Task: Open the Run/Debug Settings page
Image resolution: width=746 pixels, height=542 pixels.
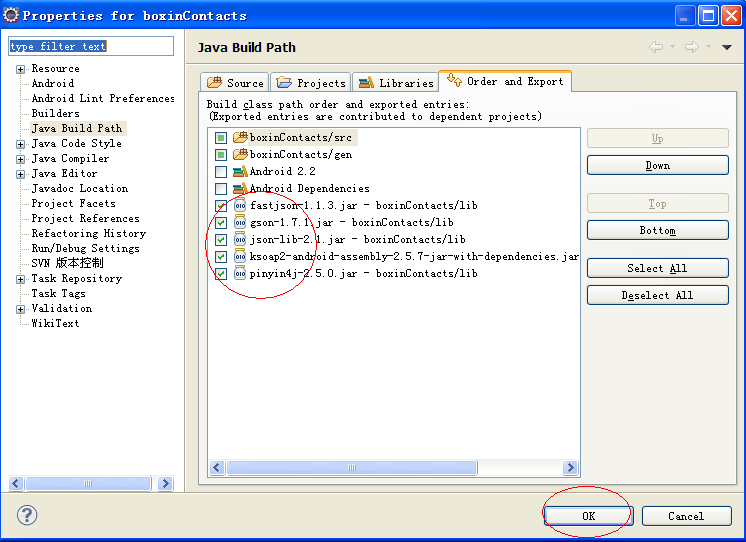Action: [86, 248]
